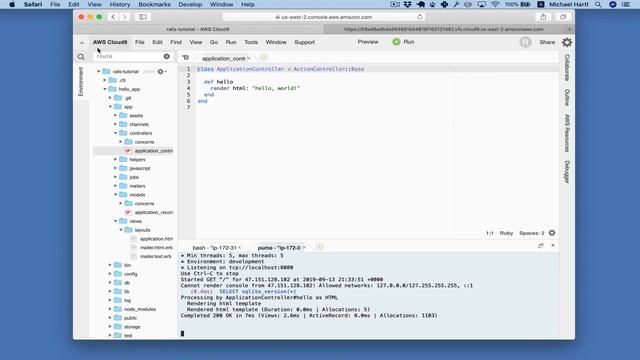Click the 1:1 cursor position indicator
This screenshot has width=640, height=360.
[489, 233]
